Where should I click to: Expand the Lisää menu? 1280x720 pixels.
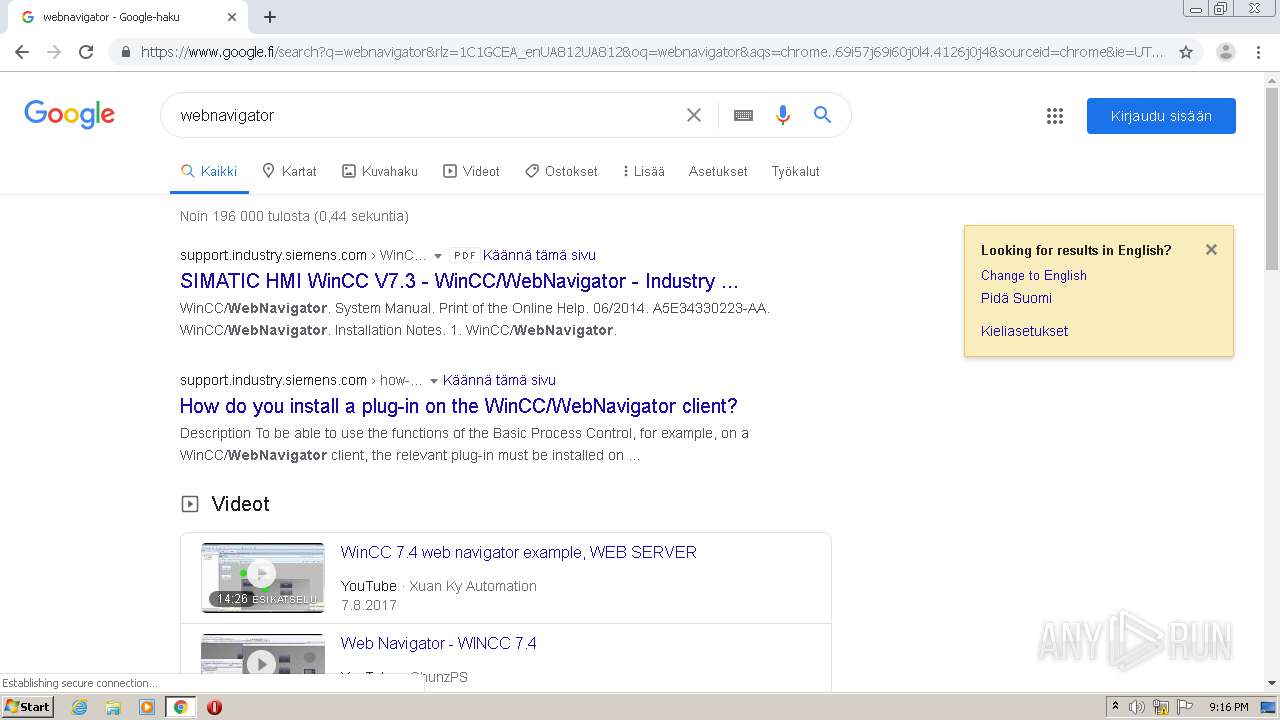[x=643, y=171]
